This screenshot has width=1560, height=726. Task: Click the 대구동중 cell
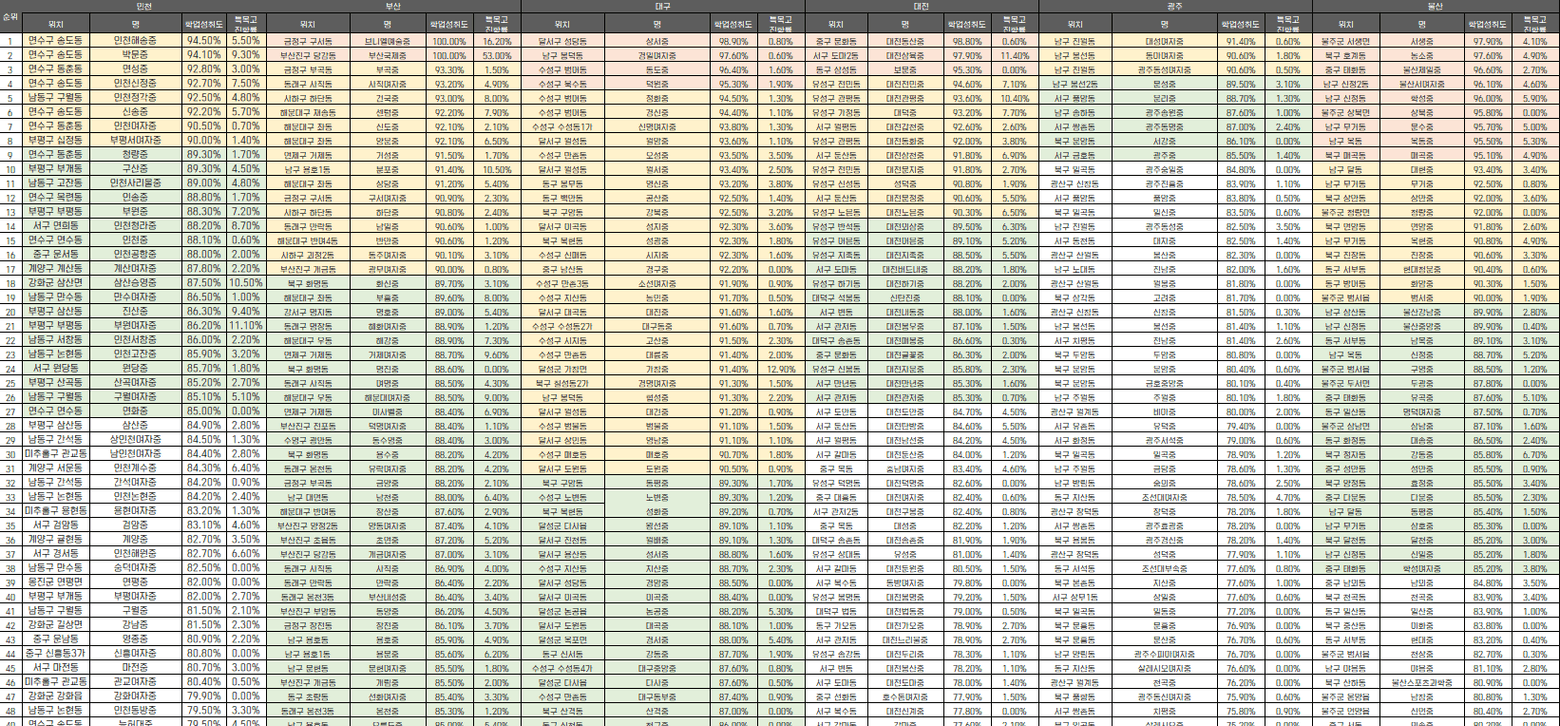657,326
